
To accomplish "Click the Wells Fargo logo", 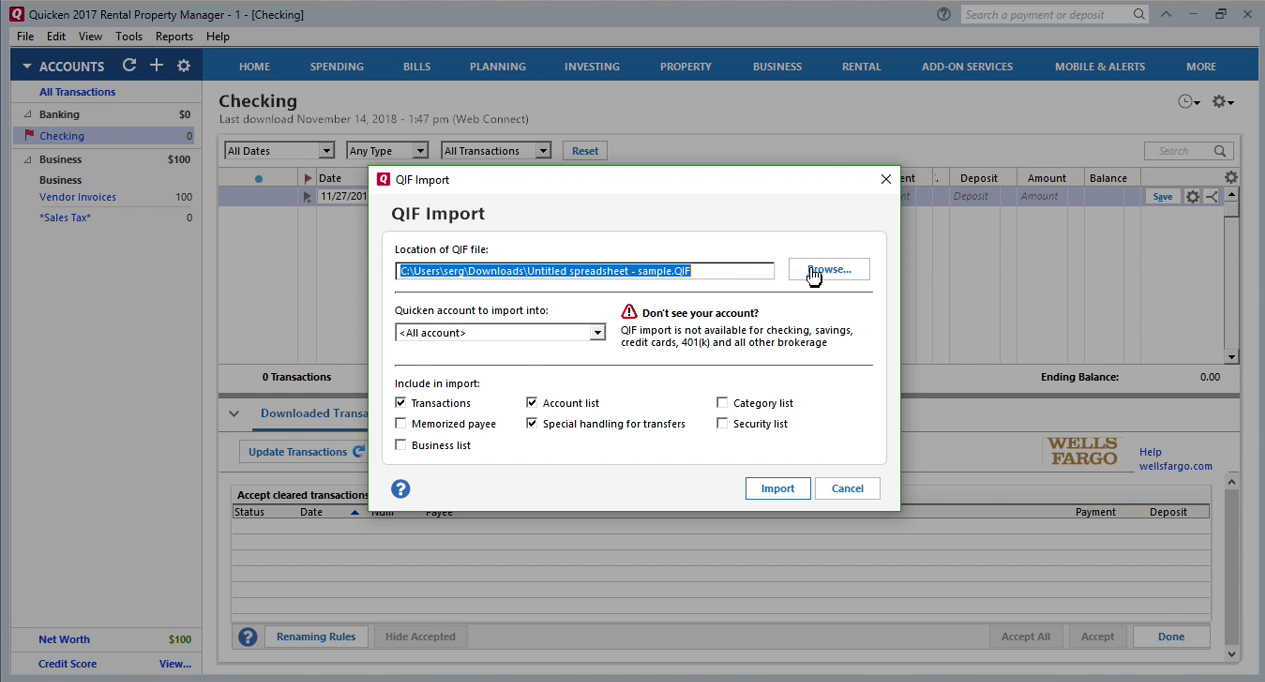I will pos(1083,451).
